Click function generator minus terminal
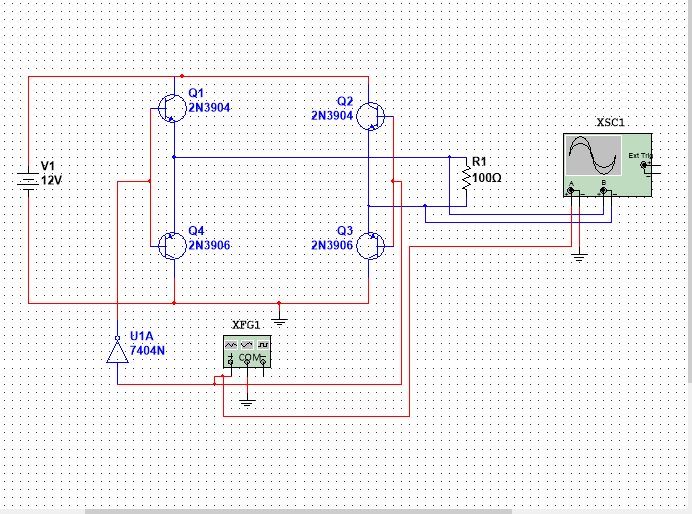The image size is (692, 514). [x=263, y=362]
